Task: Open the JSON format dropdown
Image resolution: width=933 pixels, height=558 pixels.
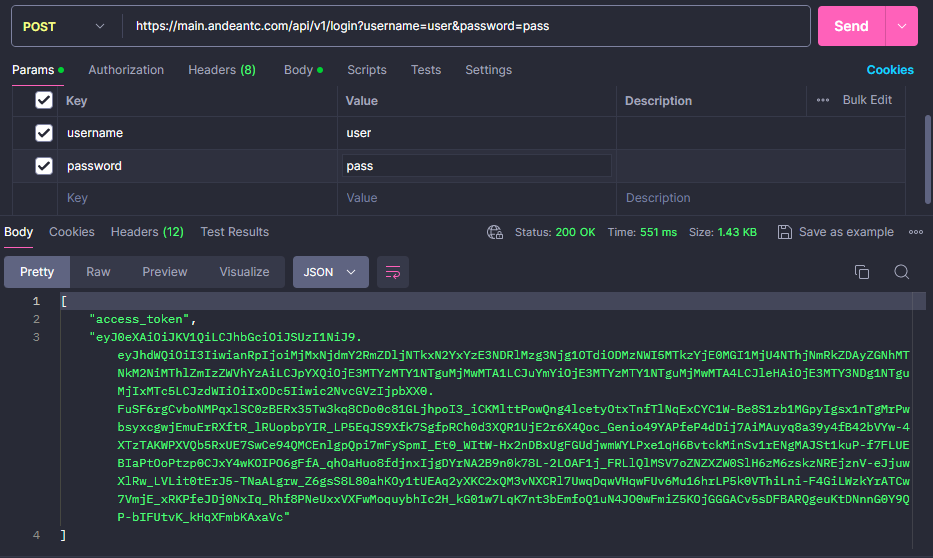Action: pos(330,272)
